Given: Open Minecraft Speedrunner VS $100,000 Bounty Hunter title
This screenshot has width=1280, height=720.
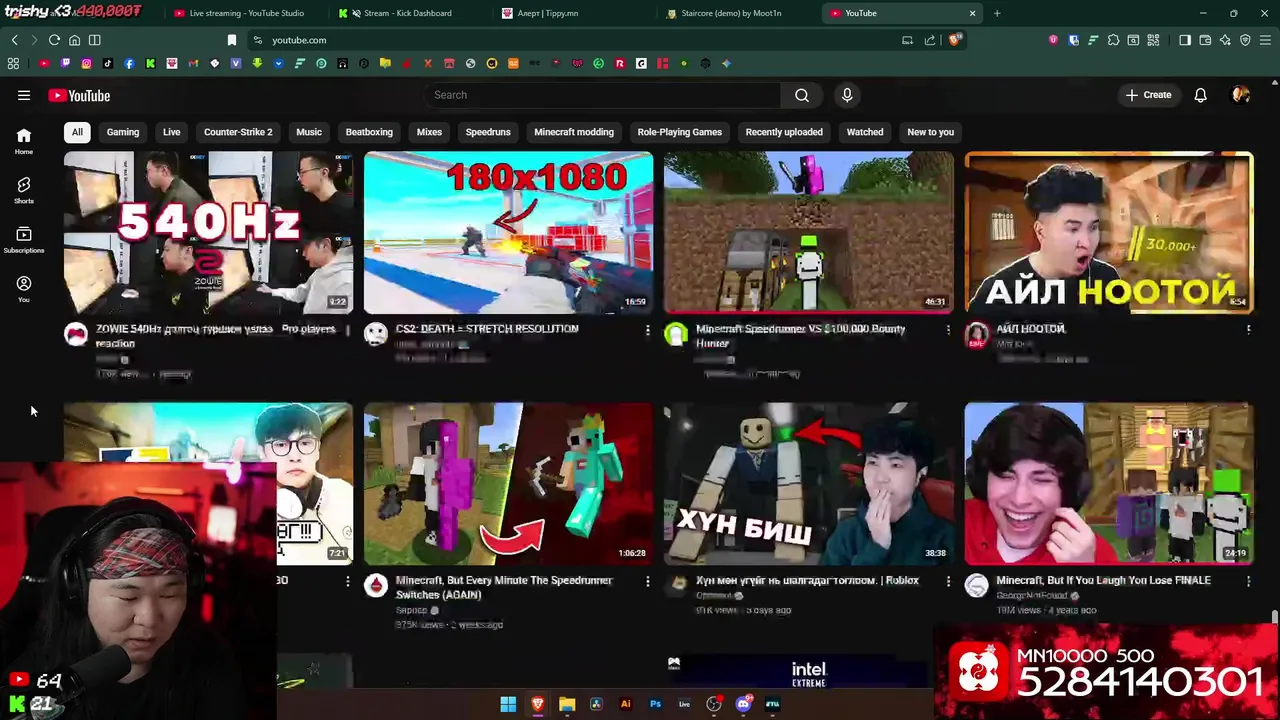Looking at the screenshot, I should (x=800, y=336).
